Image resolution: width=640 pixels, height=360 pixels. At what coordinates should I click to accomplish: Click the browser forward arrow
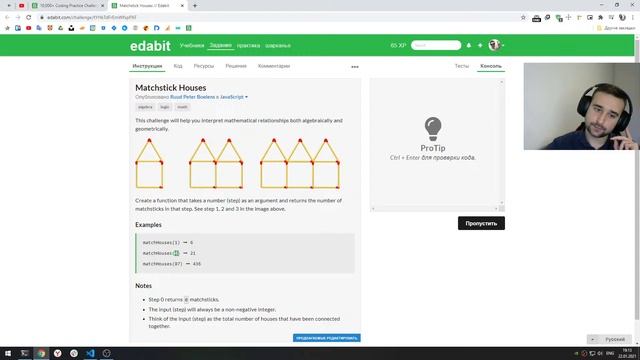coord(18,18)
